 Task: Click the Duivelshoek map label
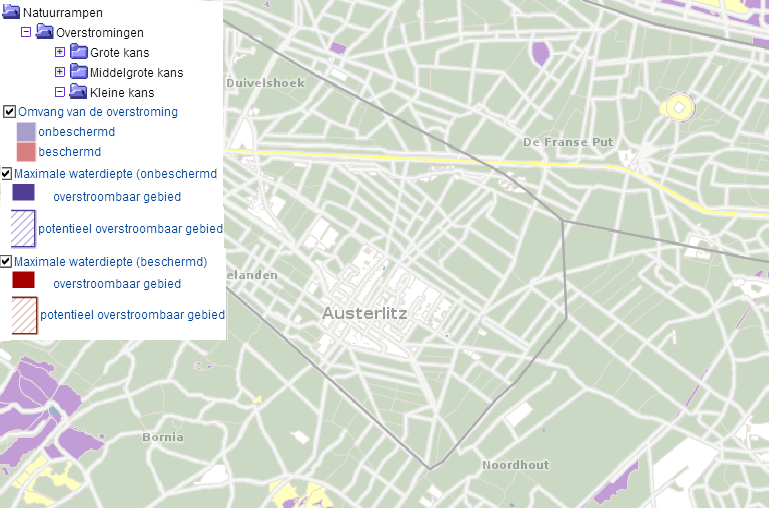pos(265,83)
